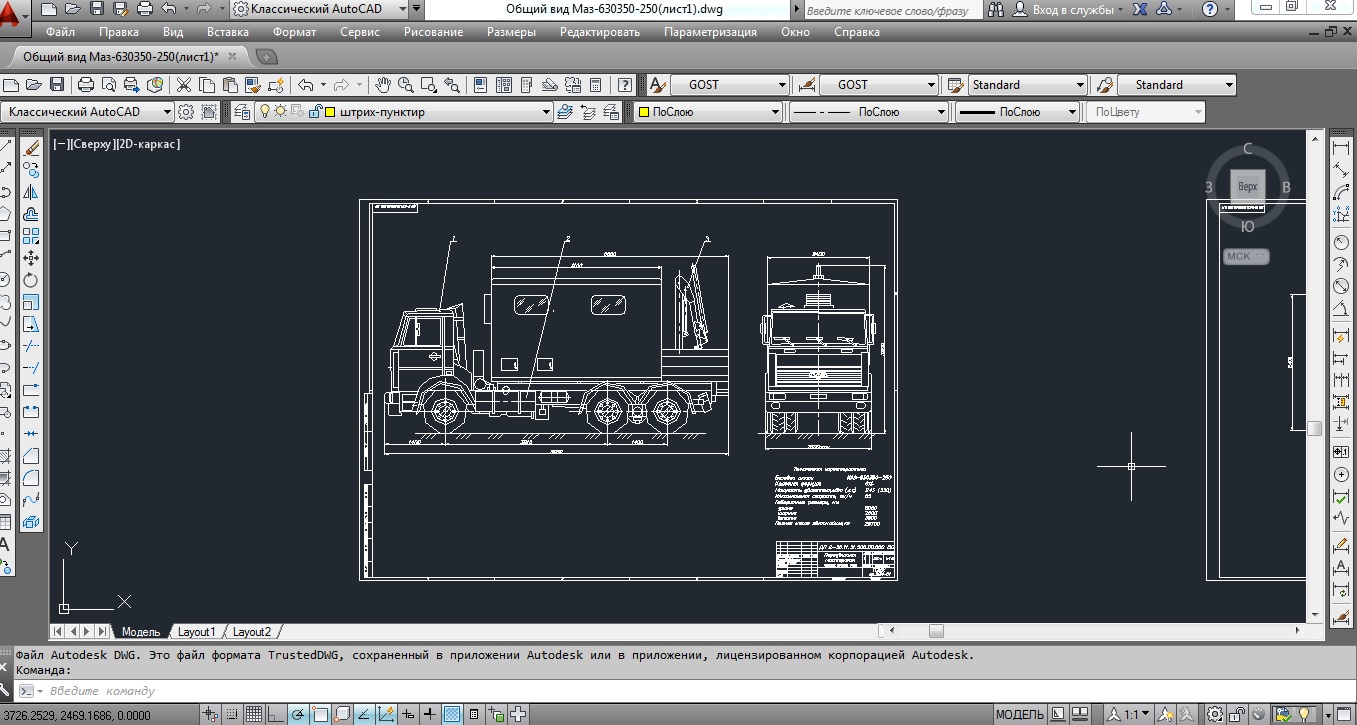This screenshot has height=725, width=1357.
Task: Expand the штрих-пунктир layer dropdown
Action: coord(546,112)
